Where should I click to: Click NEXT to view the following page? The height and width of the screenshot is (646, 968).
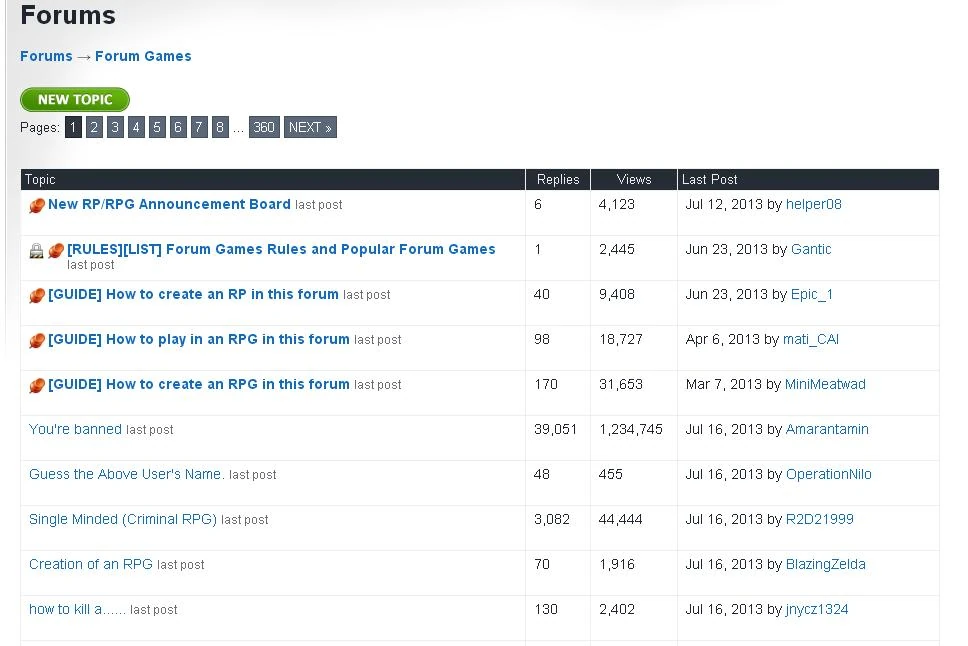coord(309,127)
